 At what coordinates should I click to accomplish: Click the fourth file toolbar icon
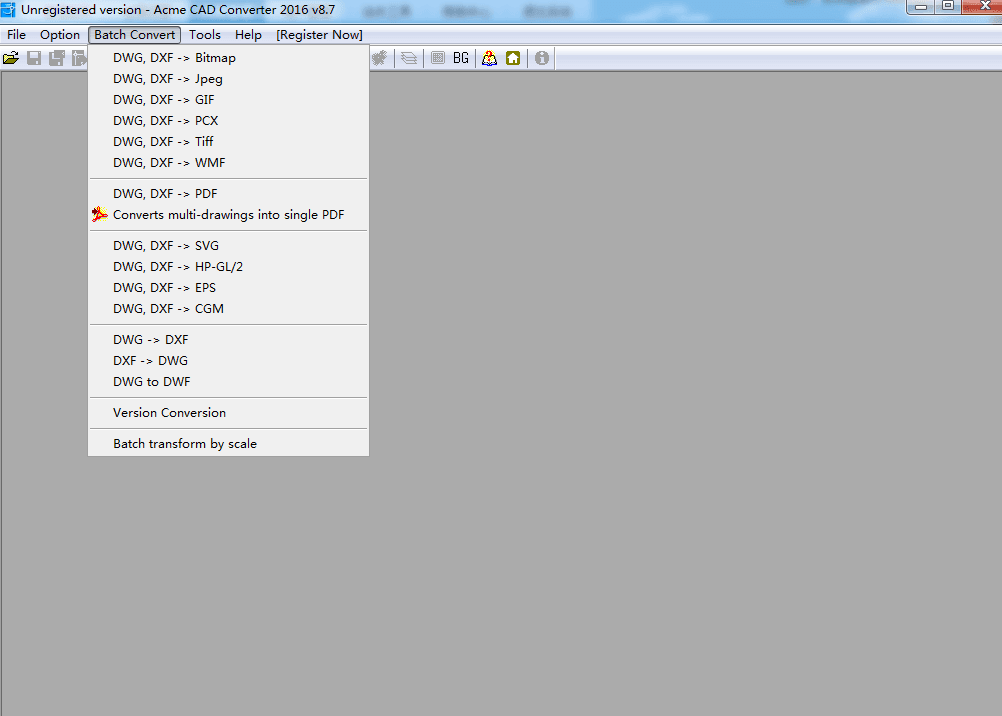(x=78, y=57)
